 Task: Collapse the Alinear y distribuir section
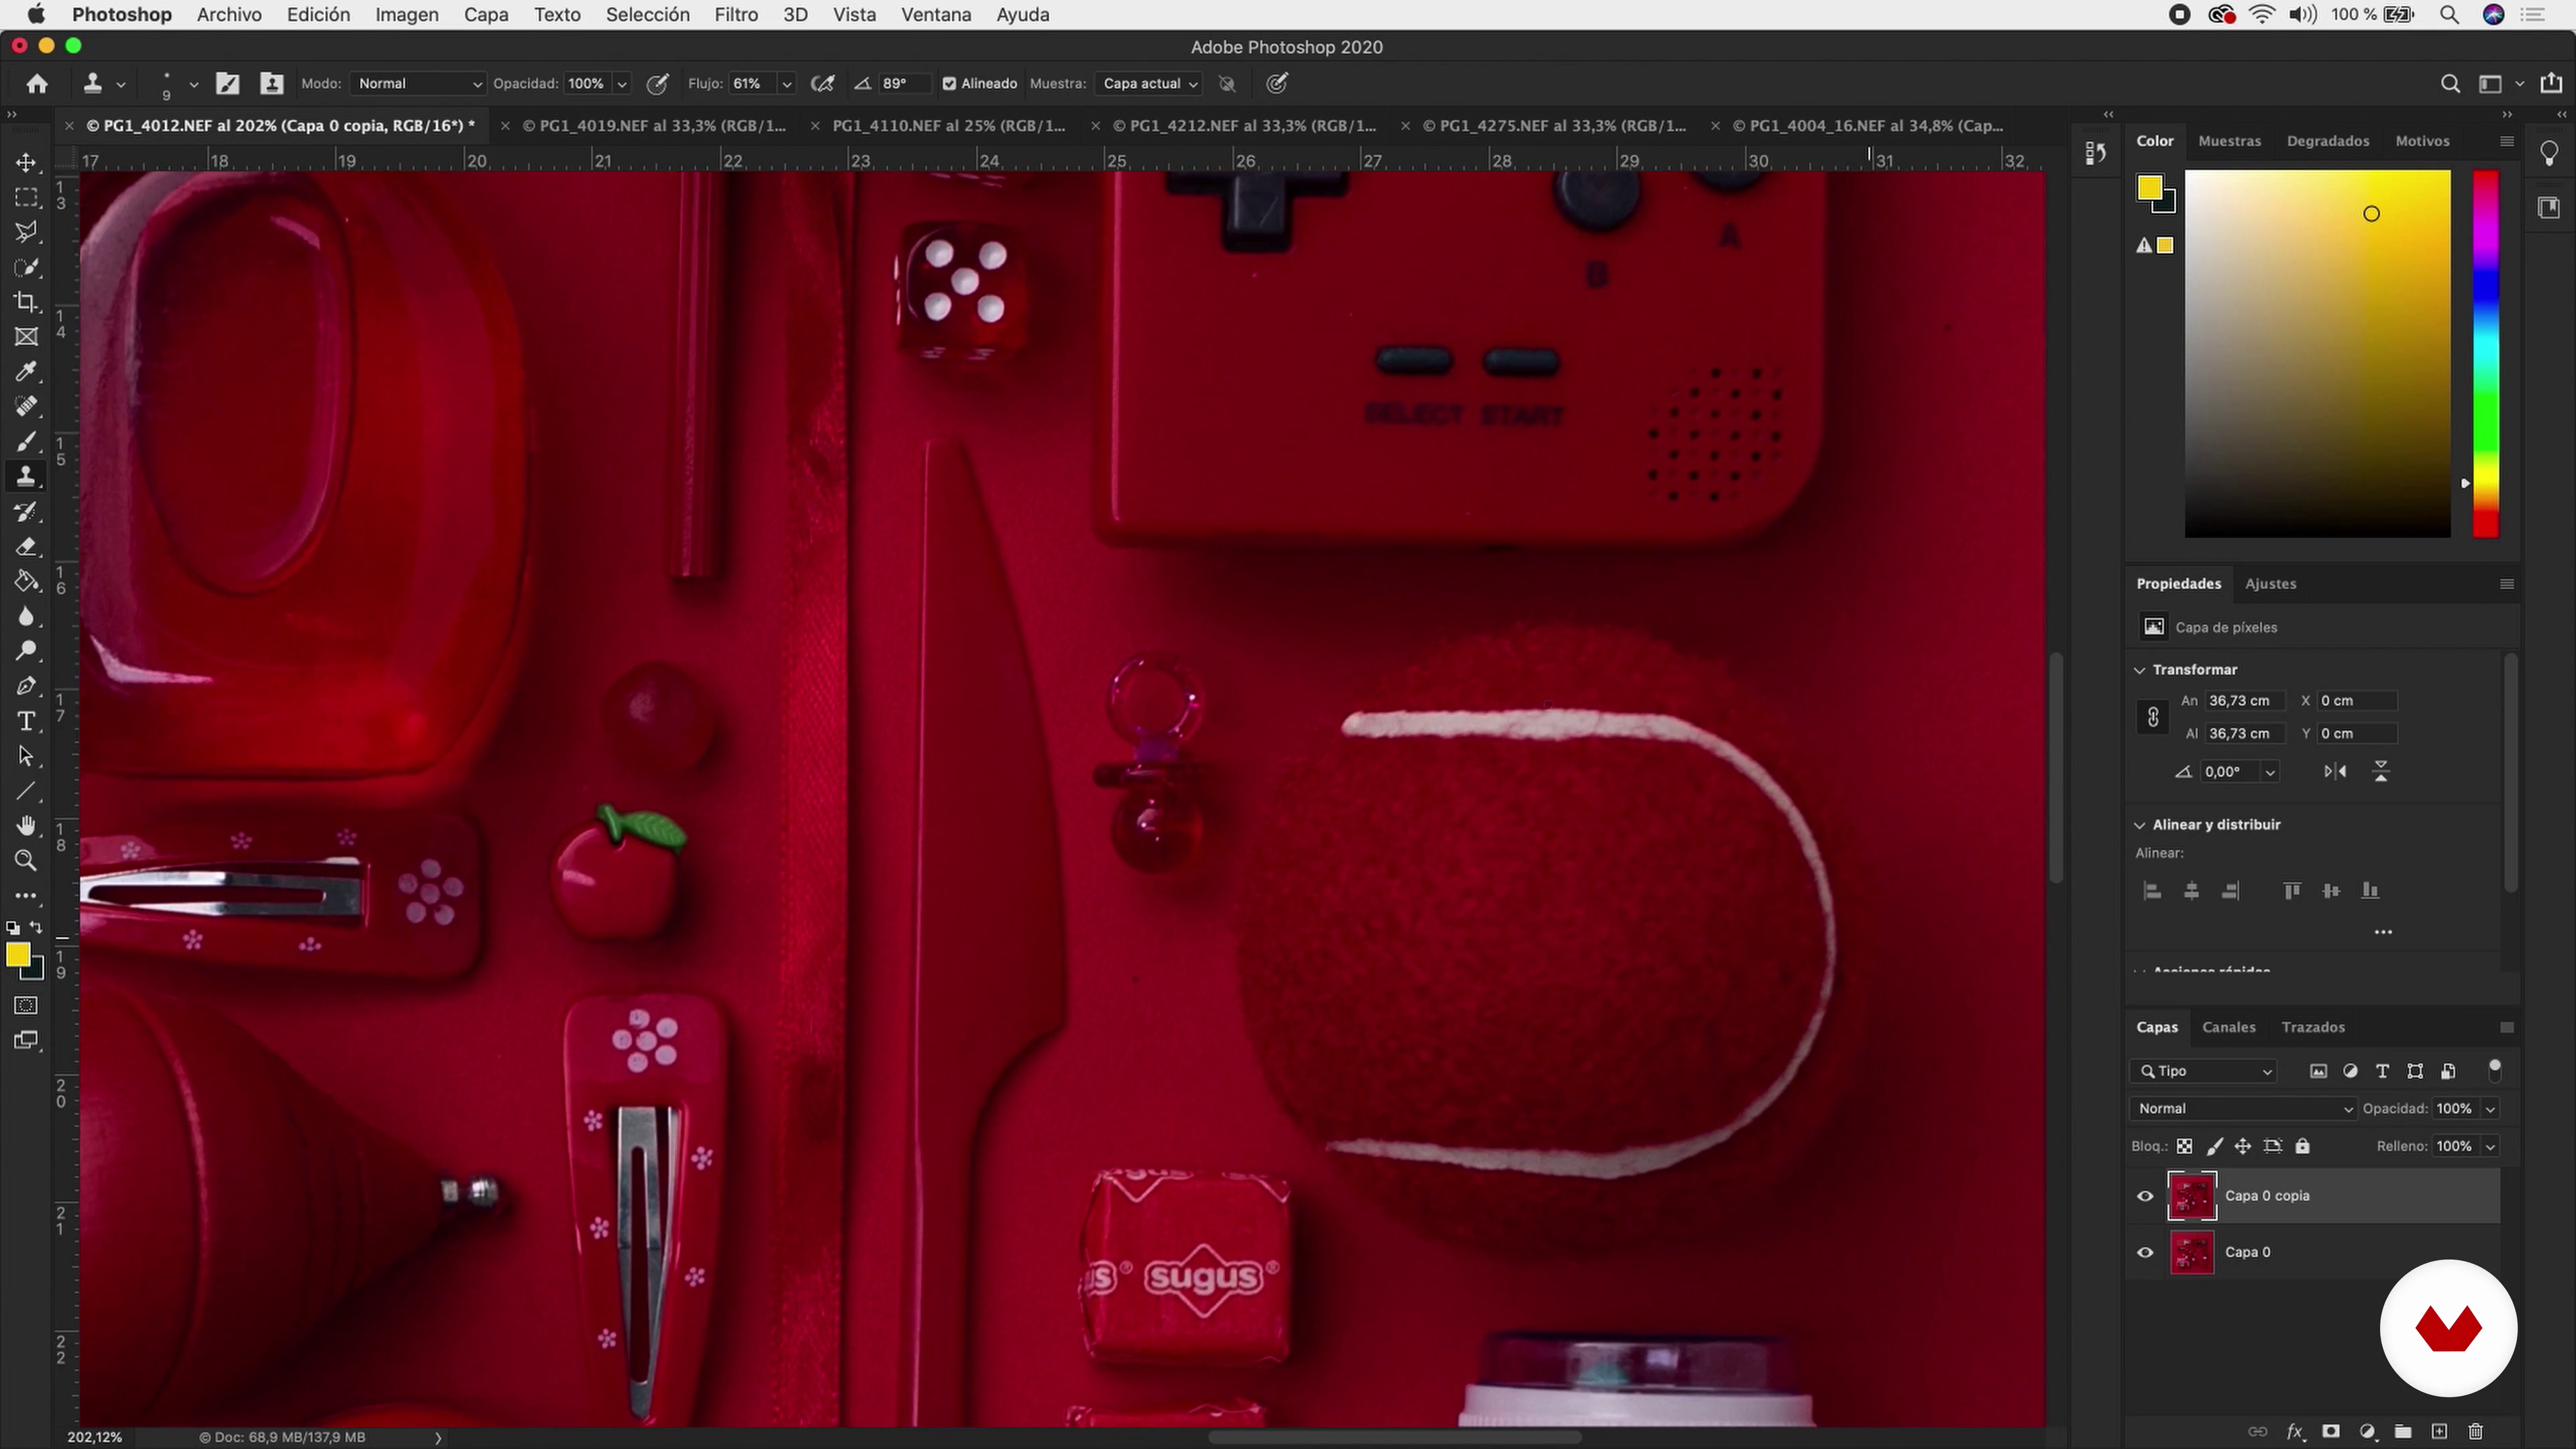point(2140,825)
